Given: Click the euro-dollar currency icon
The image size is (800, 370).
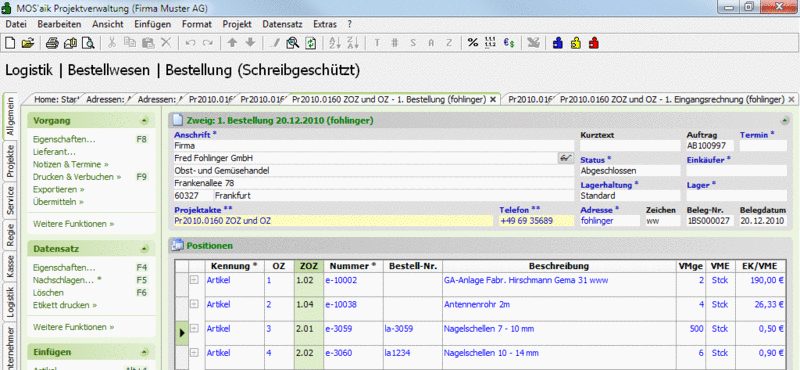Looking at the screenshot, I should point(509,43).
